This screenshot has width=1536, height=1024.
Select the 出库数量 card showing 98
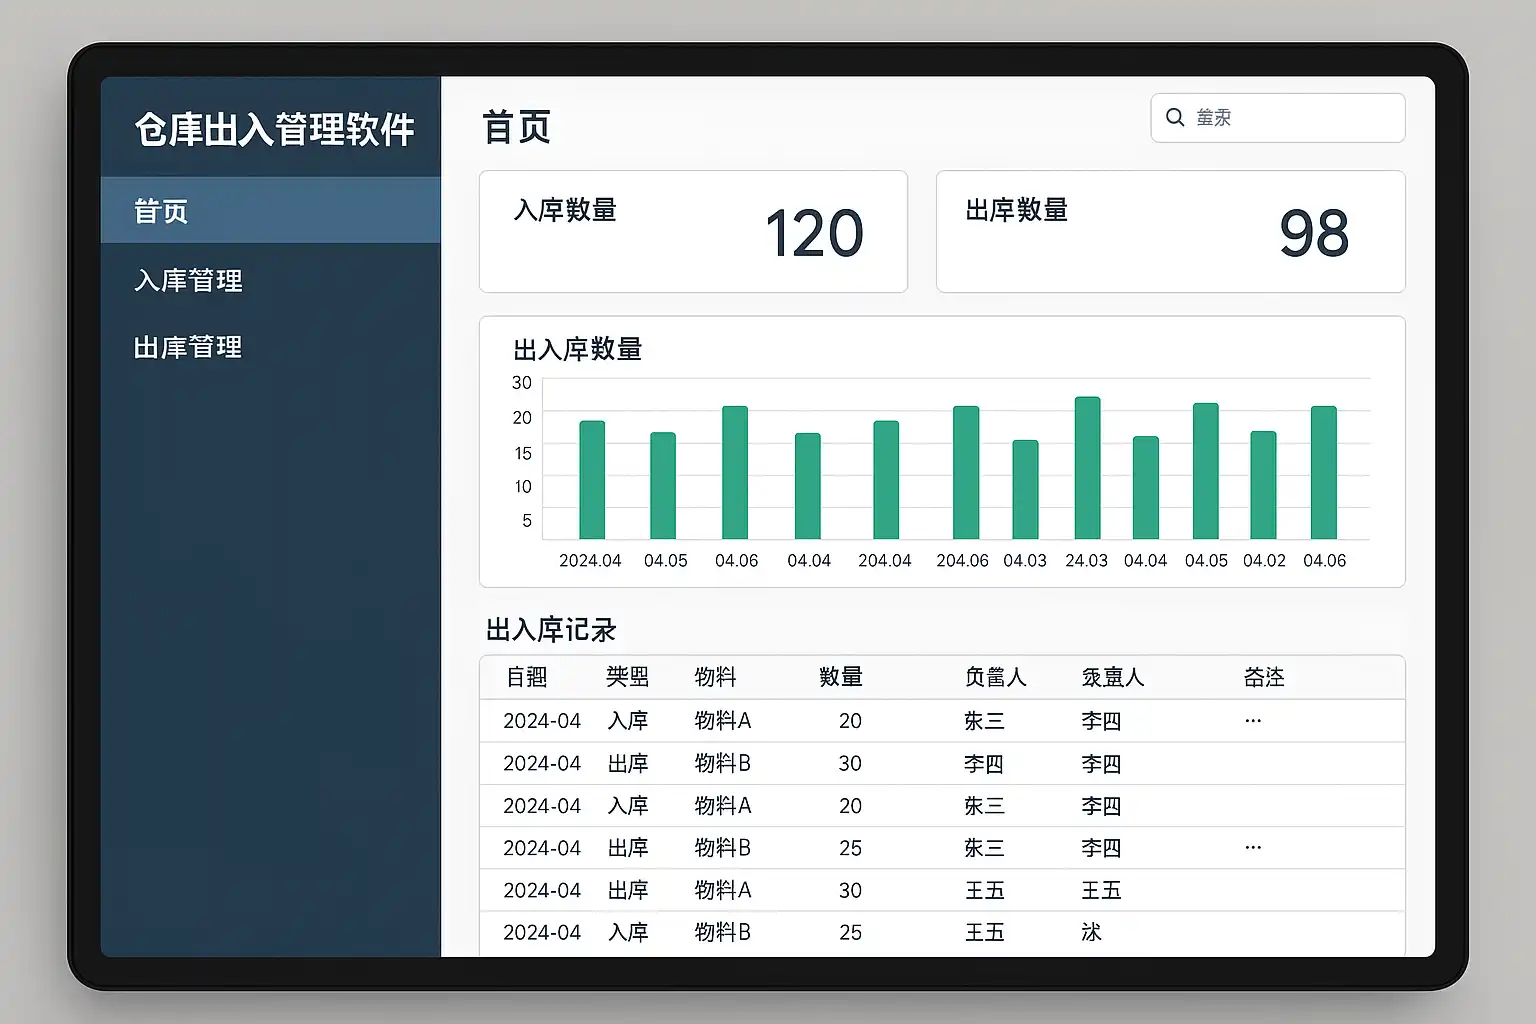point(1170,232)
